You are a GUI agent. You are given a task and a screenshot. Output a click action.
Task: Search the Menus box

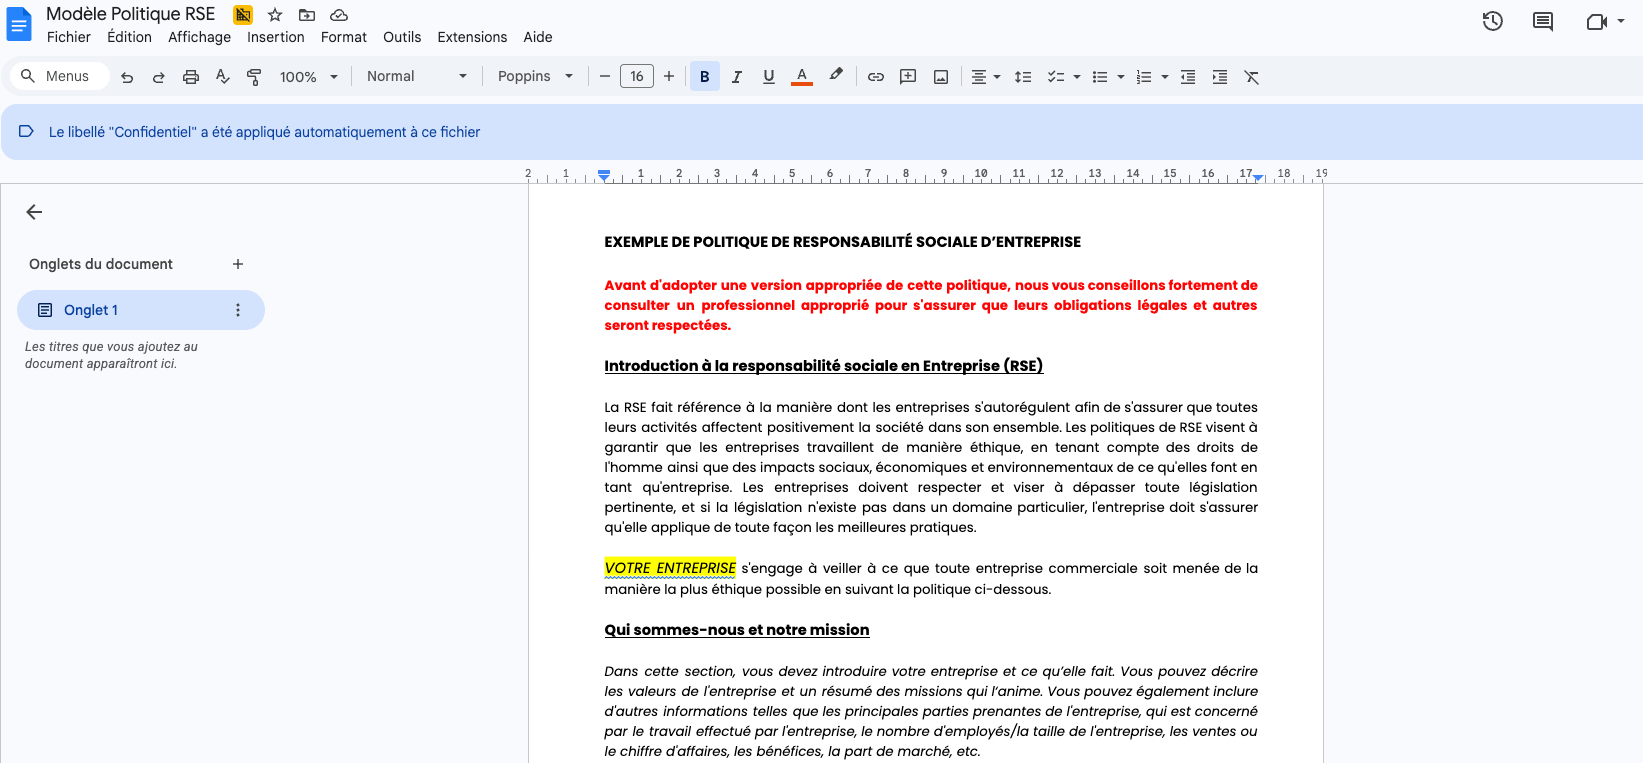60,76
